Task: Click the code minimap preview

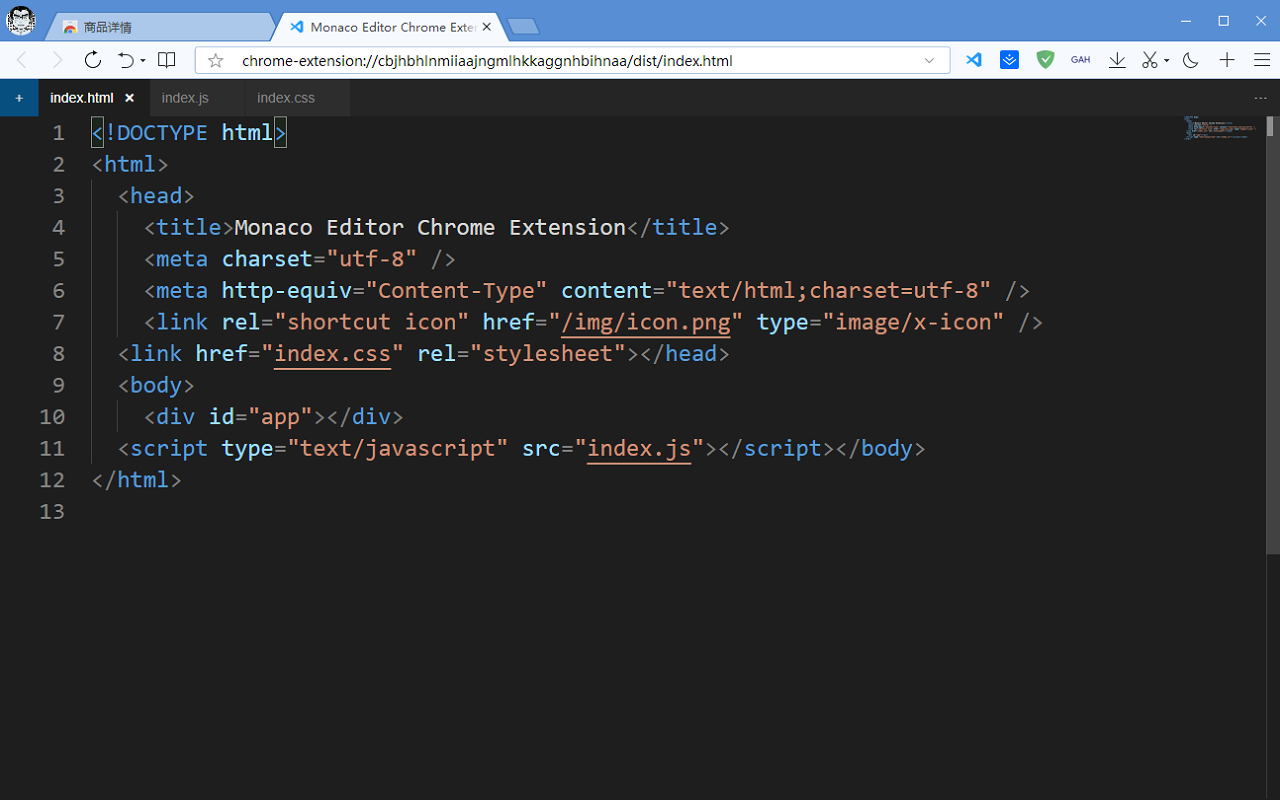Action: click(1219, 128)
